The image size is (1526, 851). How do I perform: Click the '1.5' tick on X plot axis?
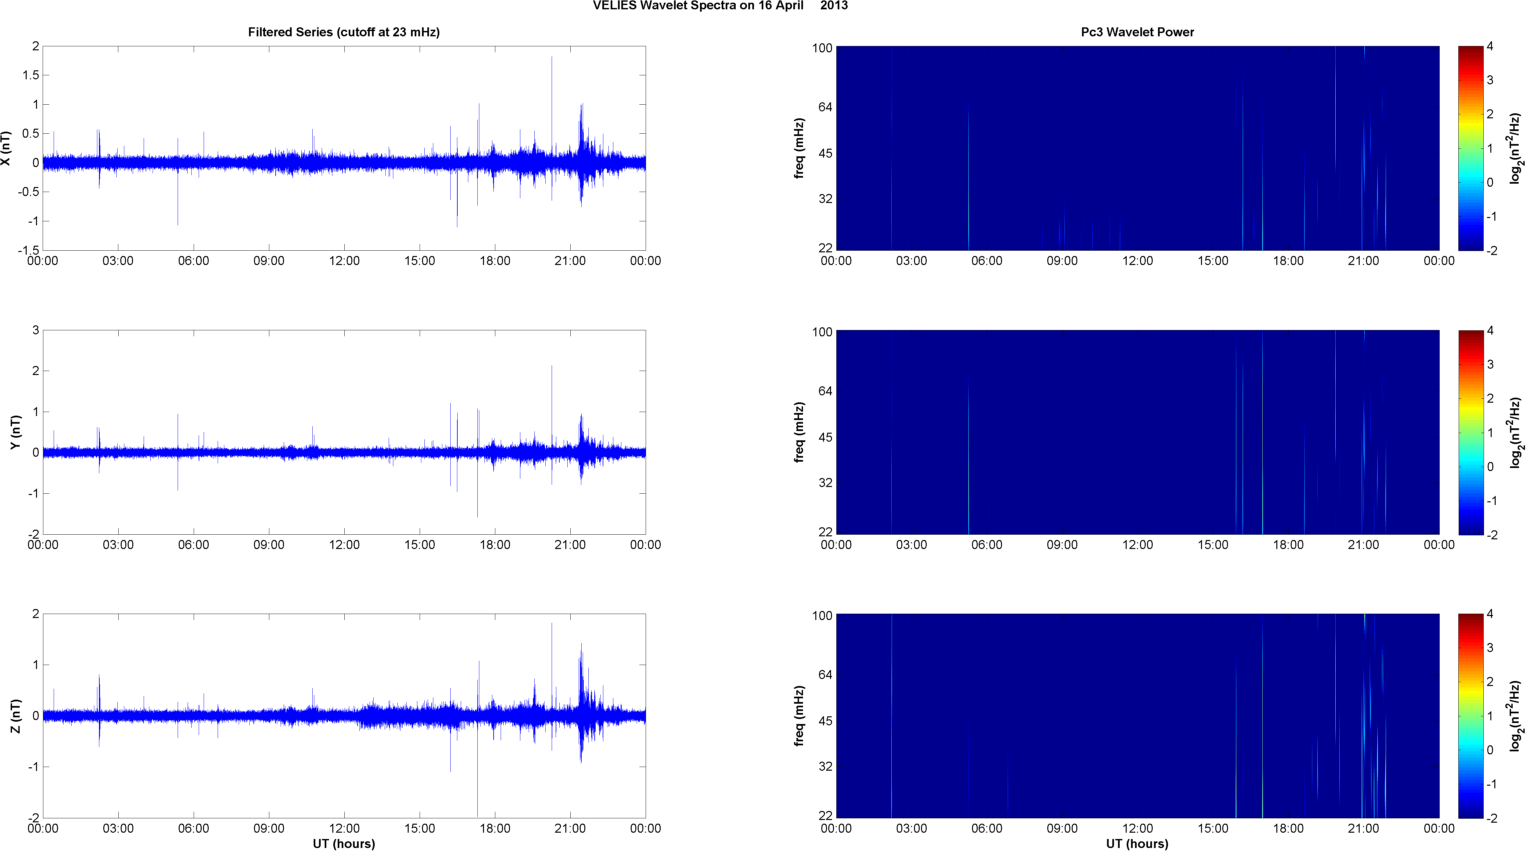click(30, 76)
